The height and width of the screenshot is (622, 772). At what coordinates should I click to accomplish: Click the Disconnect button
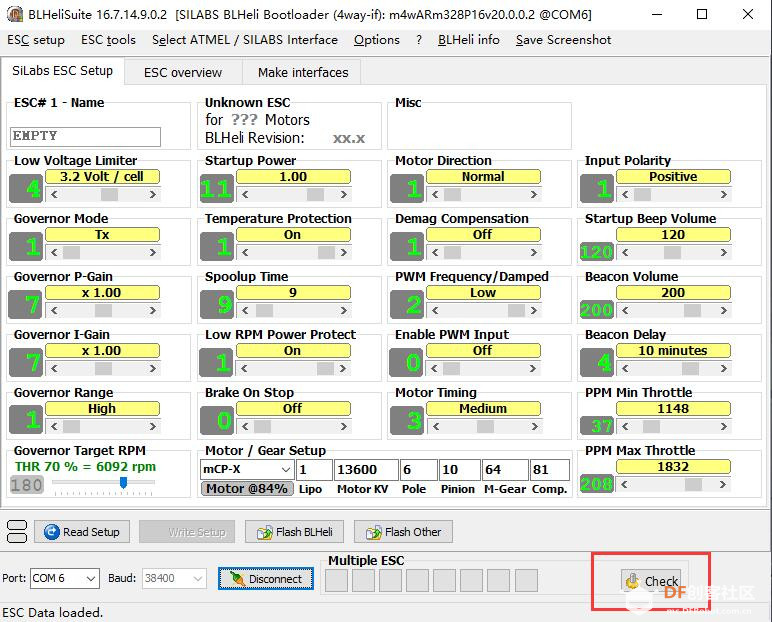tap(266, 579)
